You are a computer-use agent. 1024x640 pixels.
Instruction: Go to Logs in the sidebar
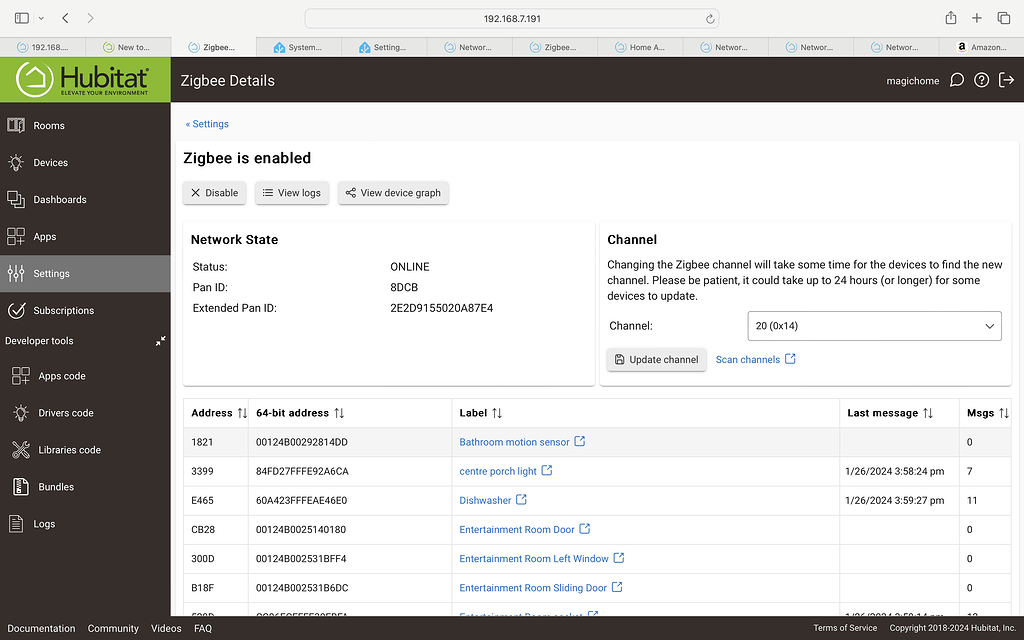pos(44,524)
